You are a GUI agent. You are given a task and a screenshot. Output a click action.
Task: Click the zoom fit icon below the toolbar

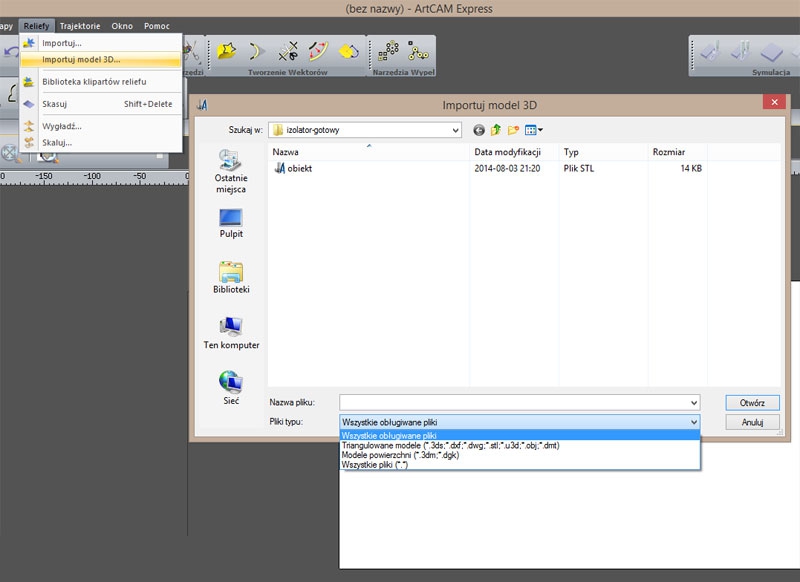[x=10, y=154]
